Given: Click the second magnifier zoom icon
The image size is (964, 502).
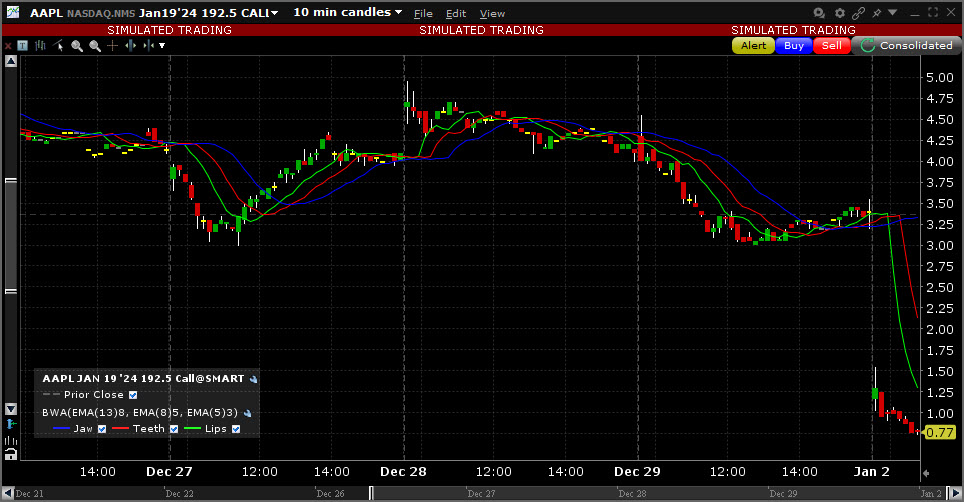Looking at the screenshot, I should coord(95,46).
